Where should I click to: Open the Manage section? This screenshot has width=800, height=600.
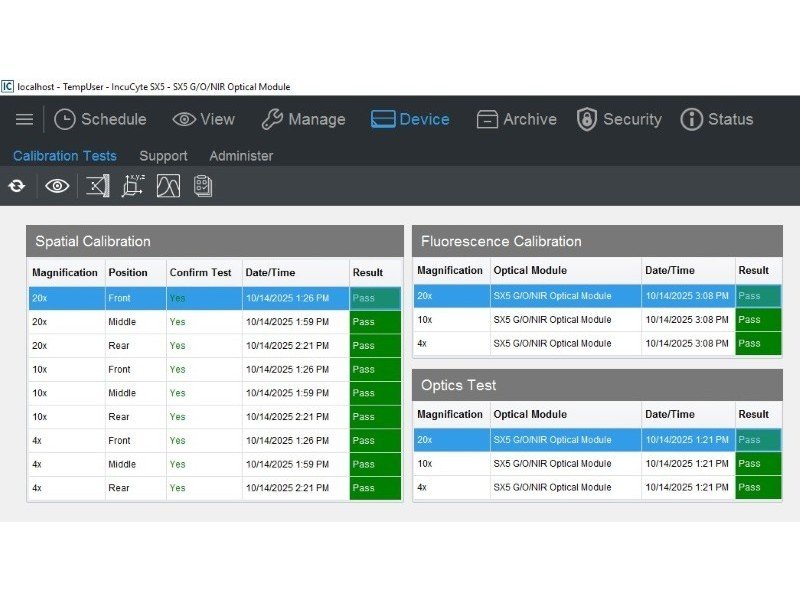303,119
